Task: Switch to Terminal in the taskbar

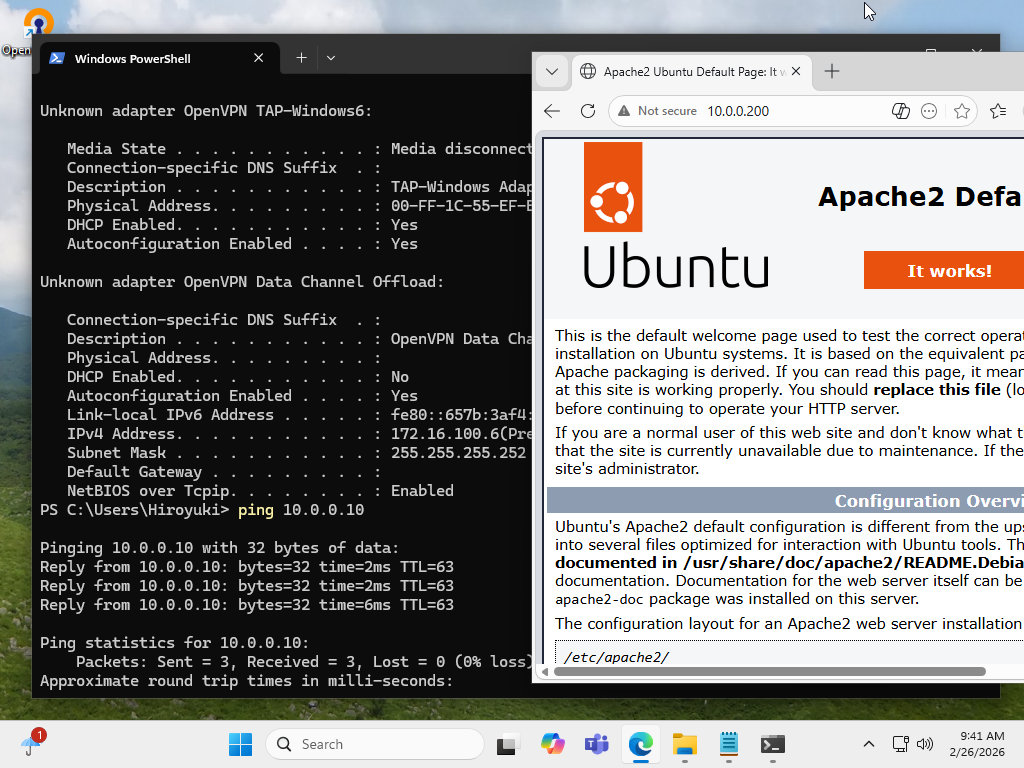Action: pyautogui.click(x=773, y=744)
